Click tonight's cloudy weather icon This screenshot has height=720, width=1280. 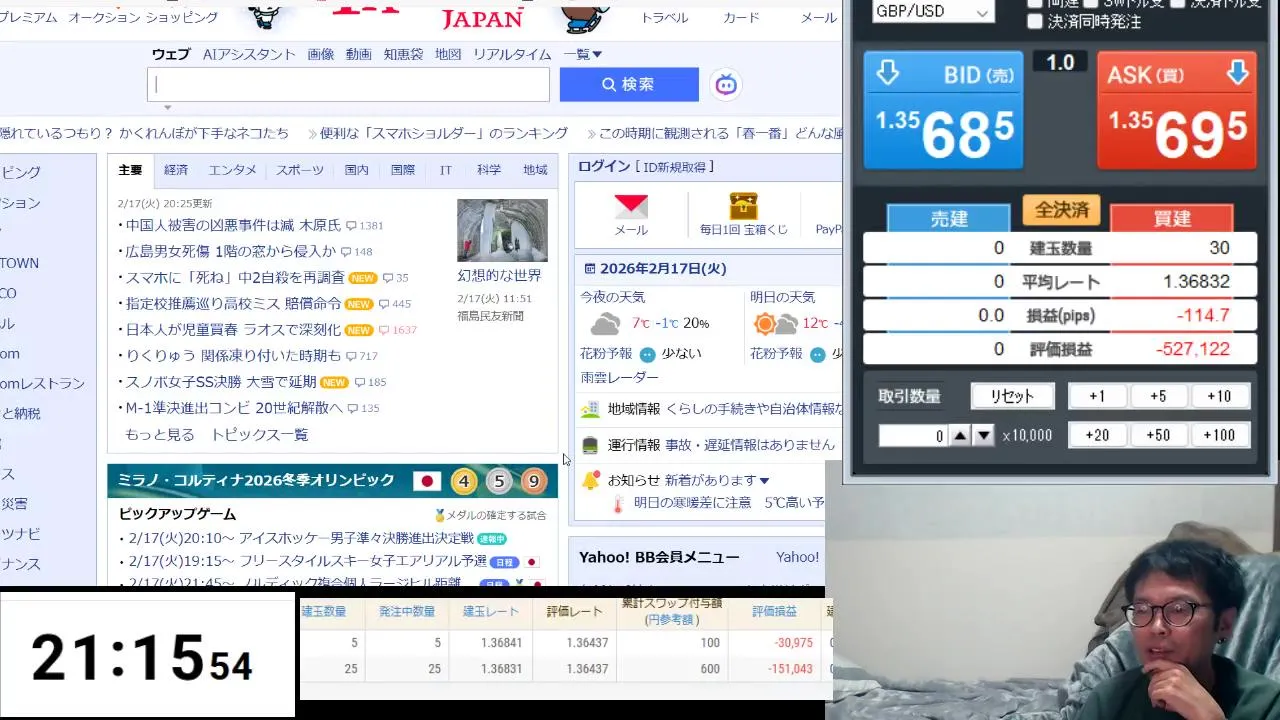pyautogui.click(x=605, y=324)
